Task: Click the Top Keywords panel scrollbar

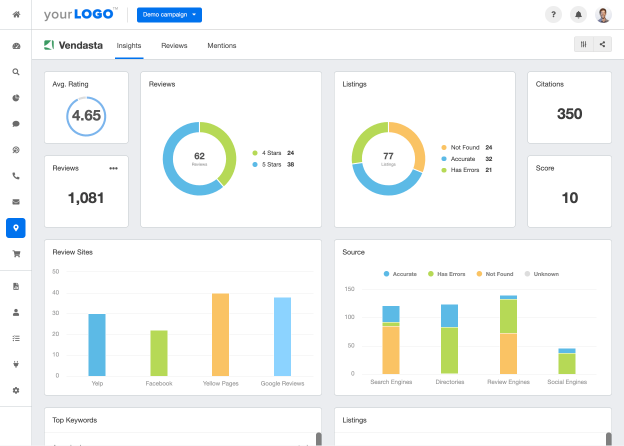Action: click(x=319, y=439)
